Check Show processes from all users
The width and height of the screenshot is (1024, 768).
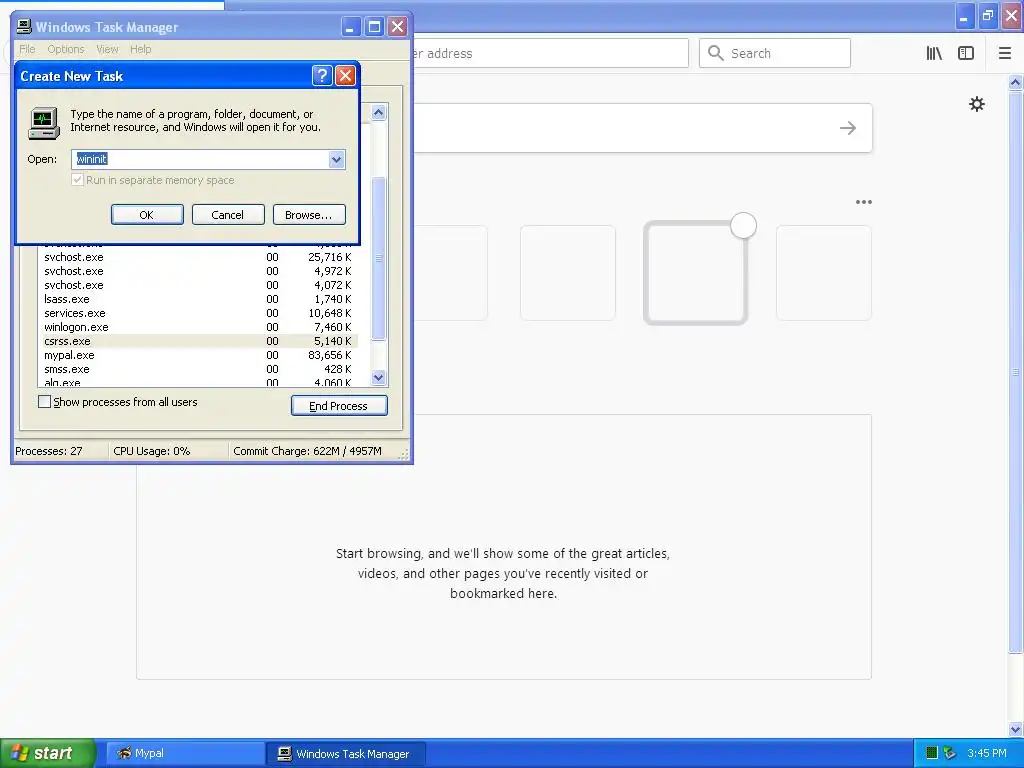[44, 402]
